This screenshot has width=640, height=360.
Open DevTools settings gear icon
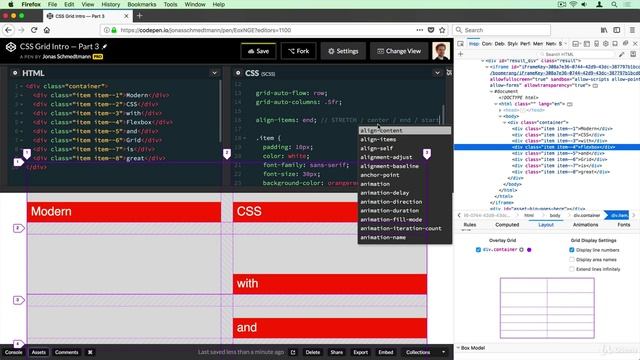click(606, 44)
